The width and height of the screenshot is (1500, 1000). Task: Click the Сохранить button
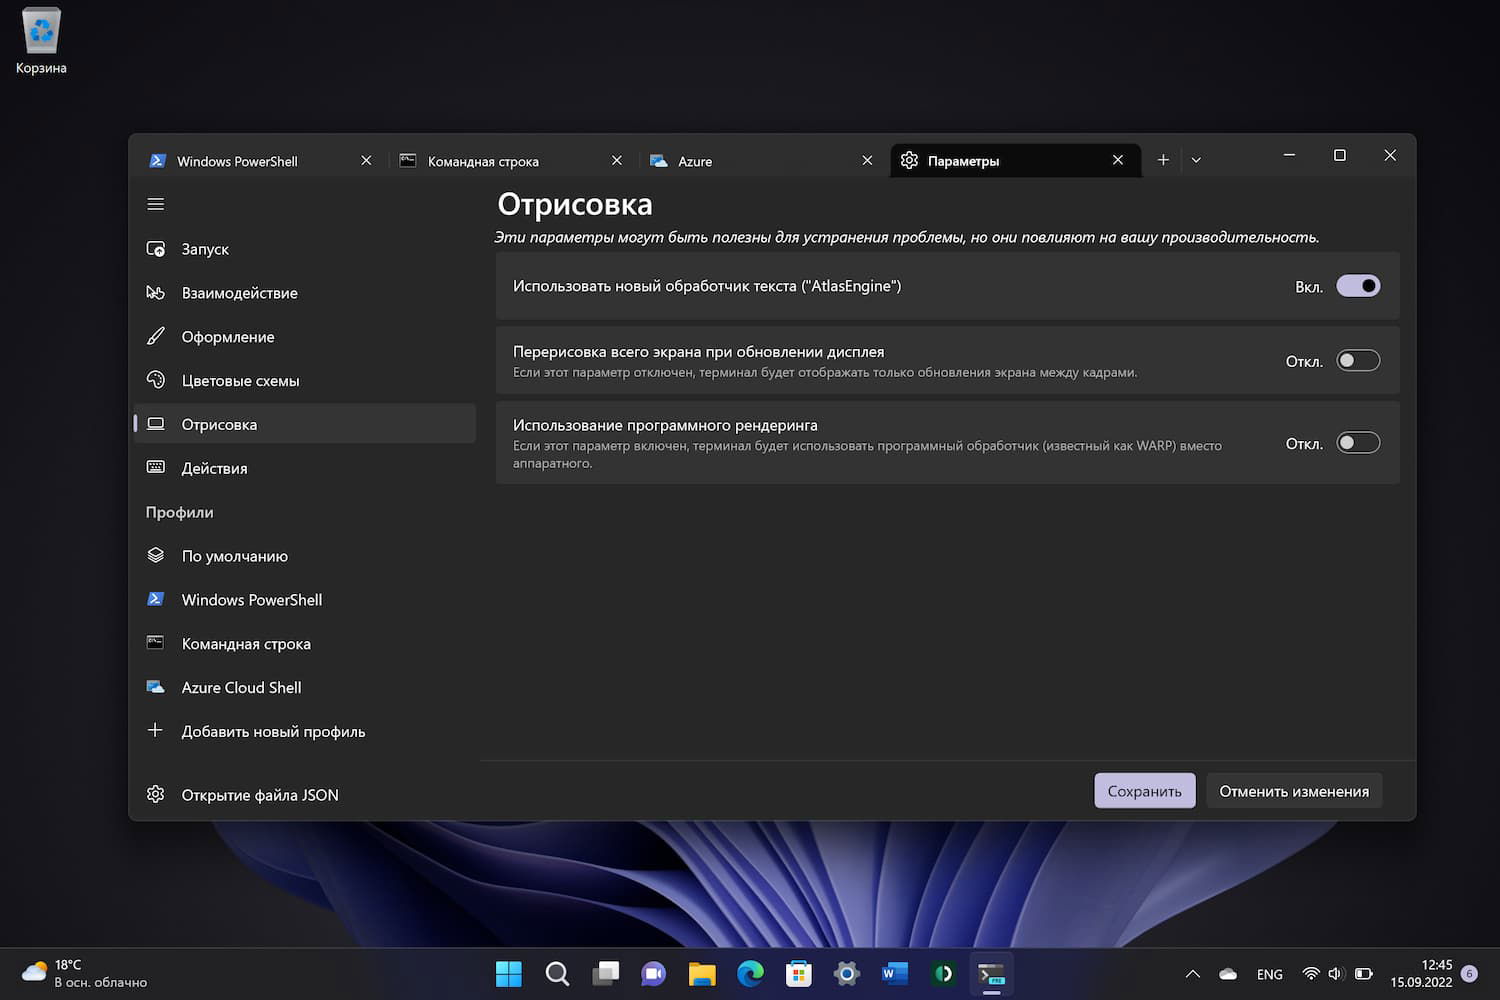tap(1144, 791)
